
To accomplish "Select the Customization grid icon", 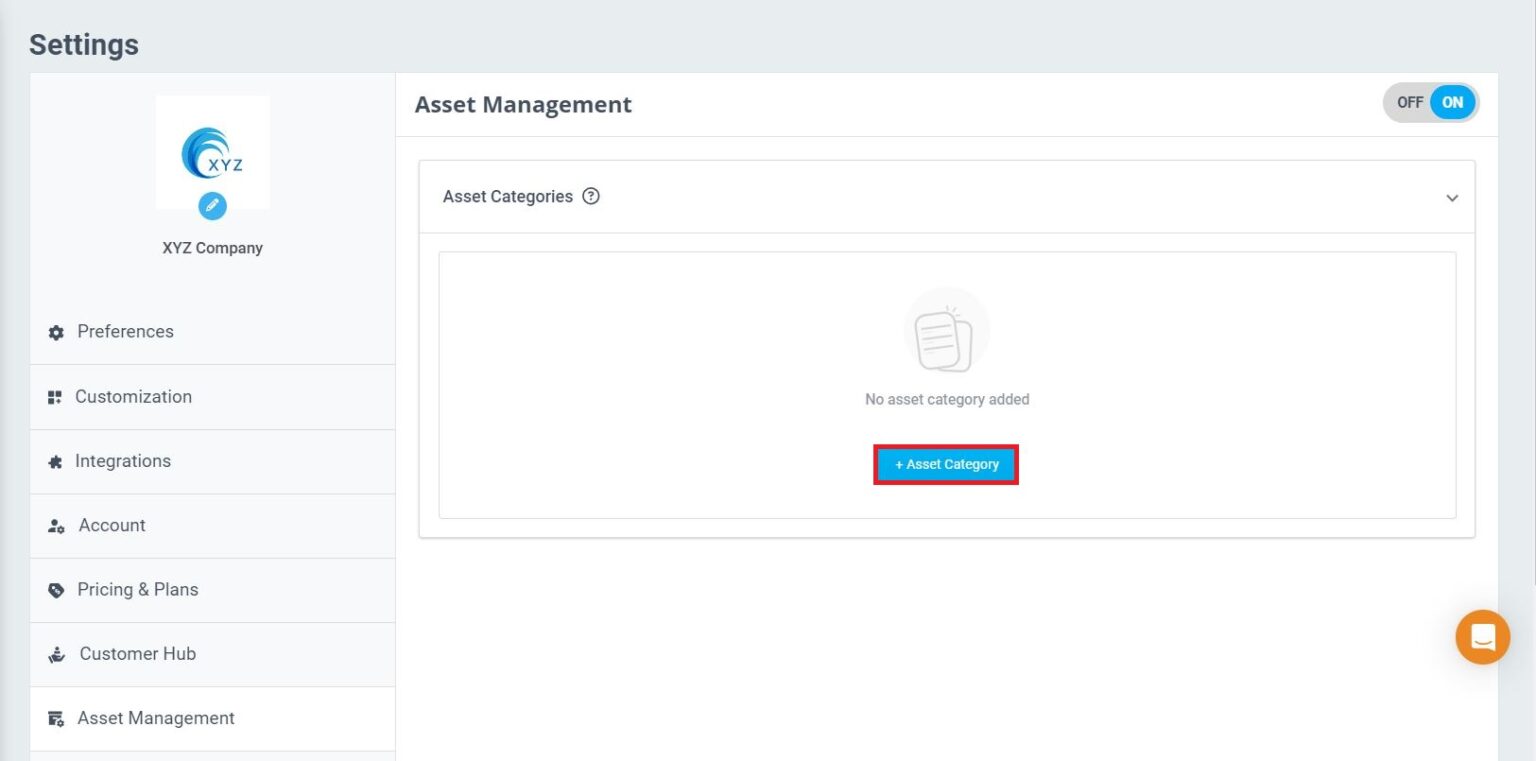I will tap(55, 396).
